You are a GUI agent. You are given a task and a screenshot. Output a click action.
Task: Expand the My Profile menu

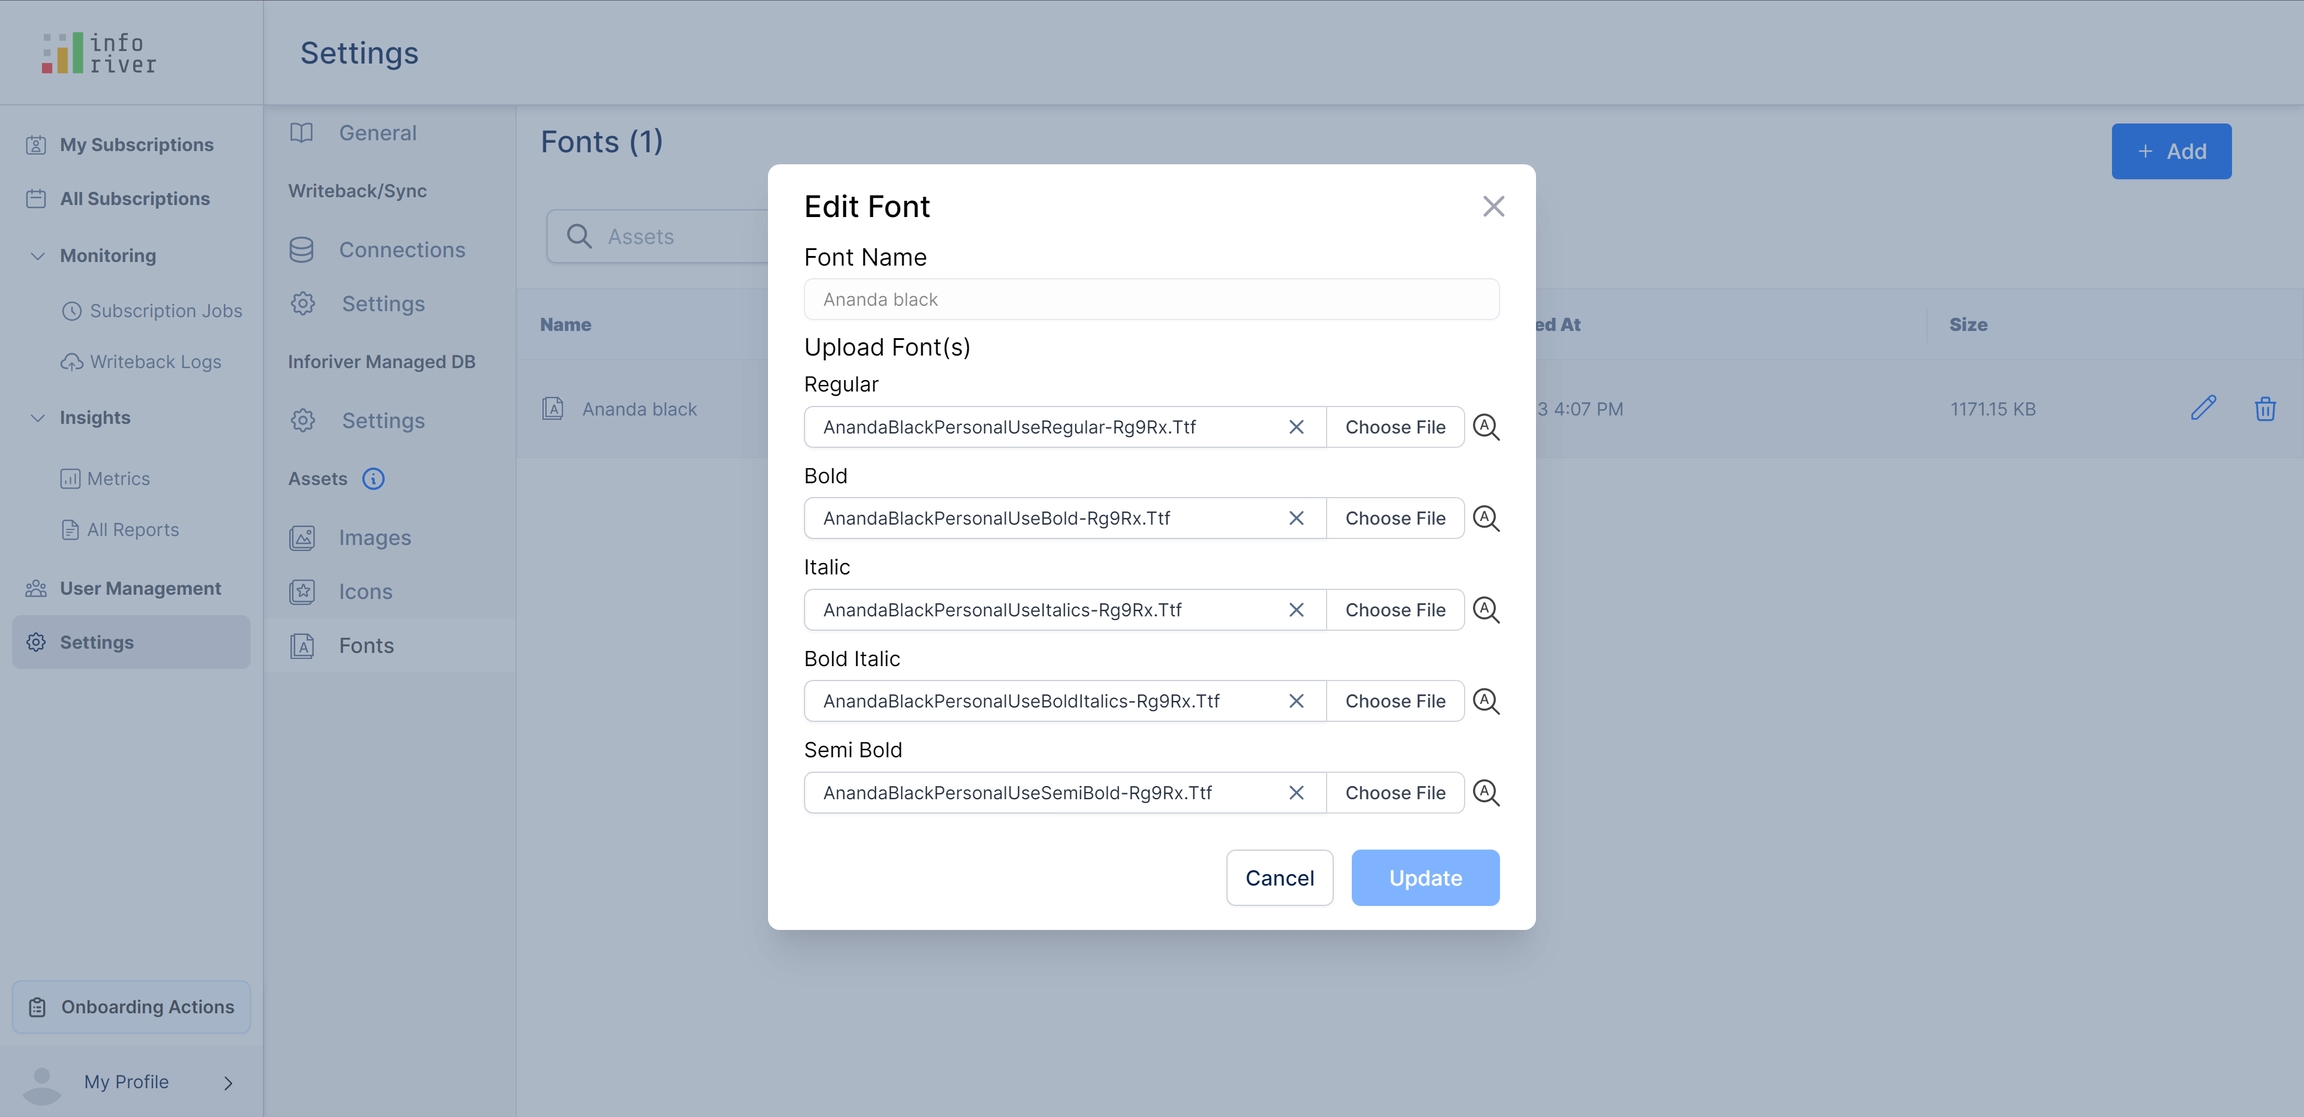[x=228, y=1083]
